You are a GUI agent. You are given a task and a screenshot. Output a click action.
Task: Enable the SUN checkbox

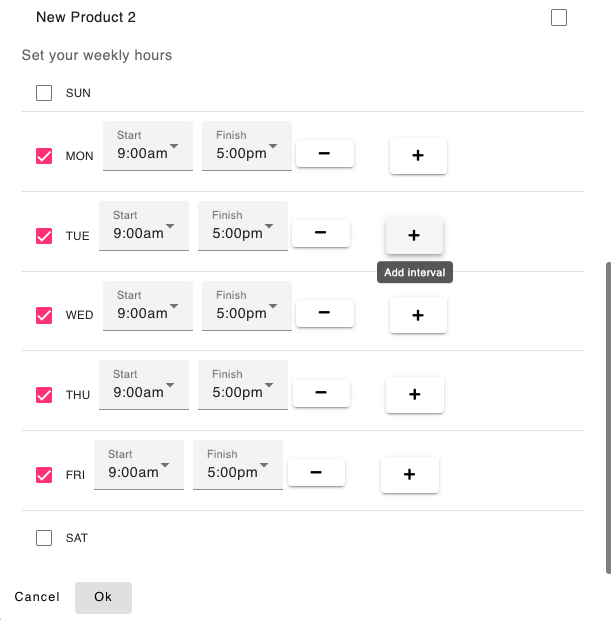click(44, 93)
